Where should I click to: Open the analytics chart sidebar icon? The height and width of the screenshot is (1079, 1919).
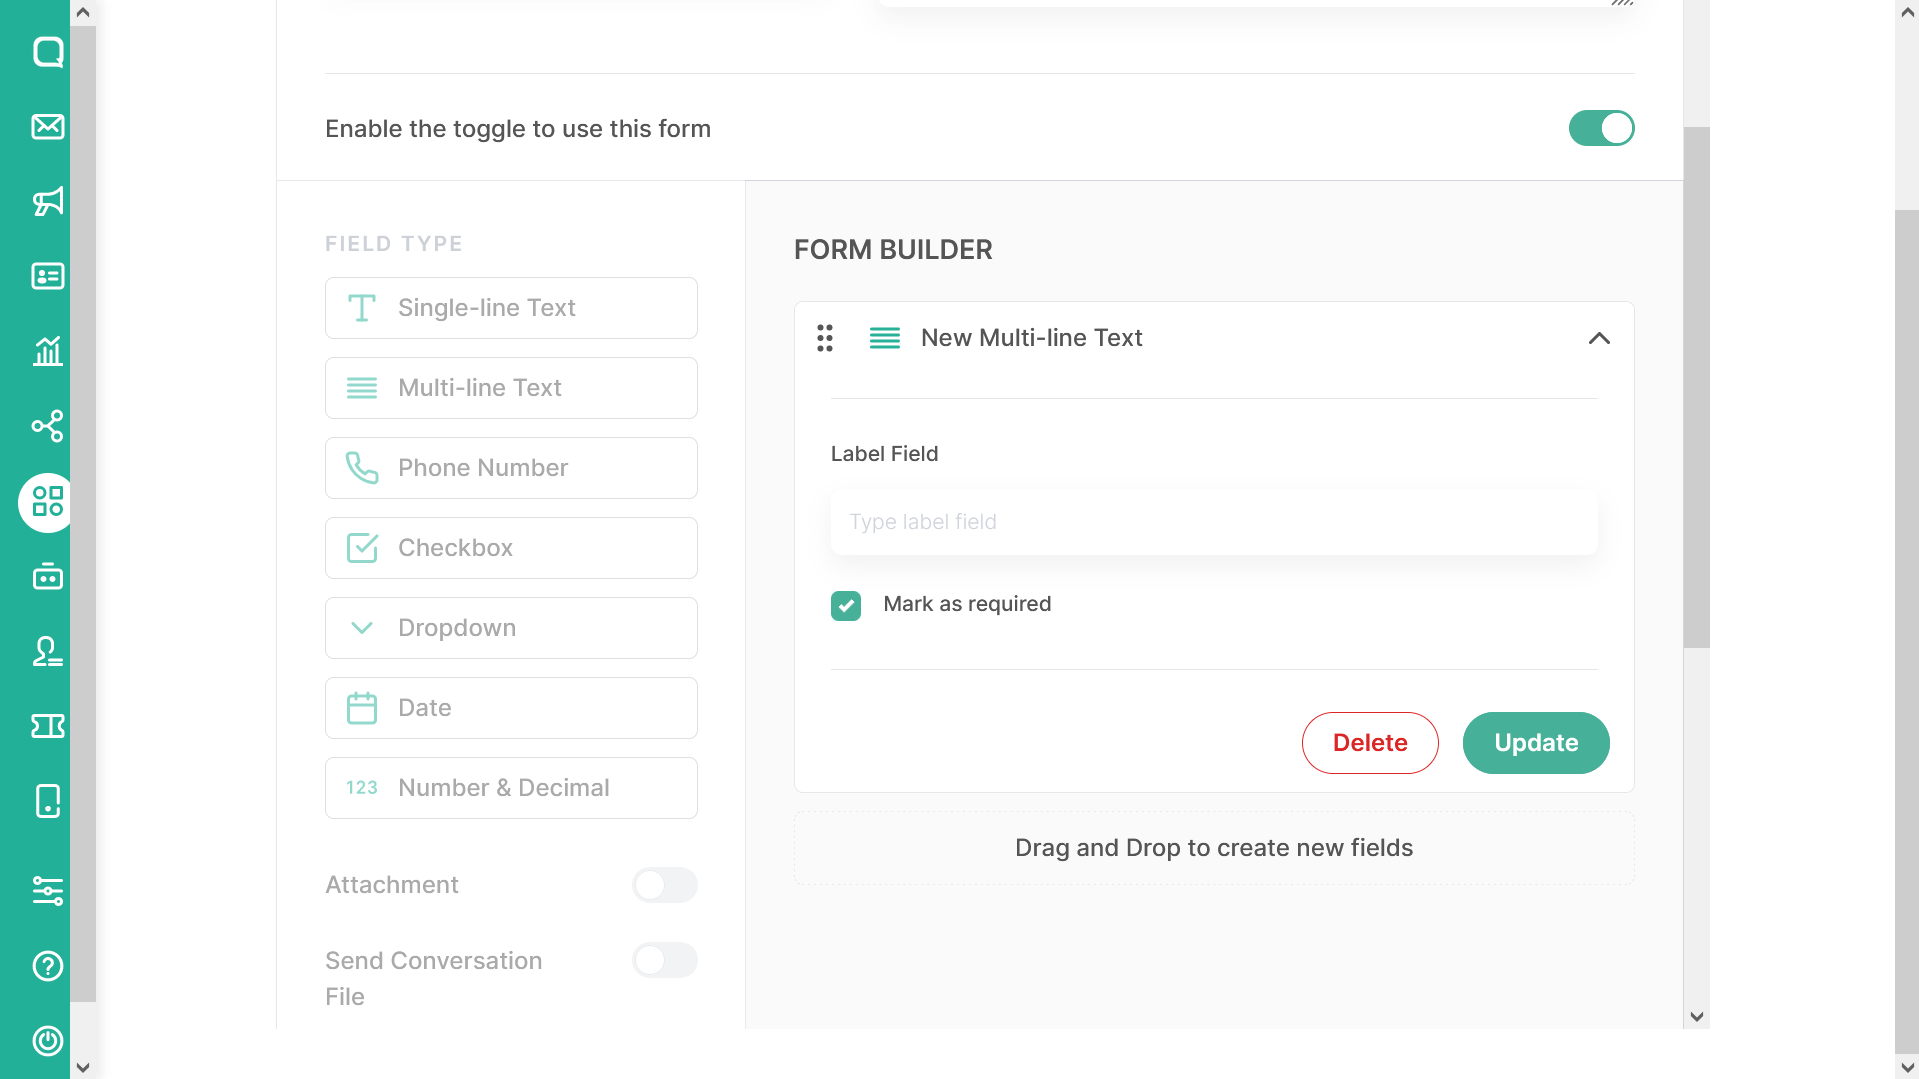click(x=47, y=351)
